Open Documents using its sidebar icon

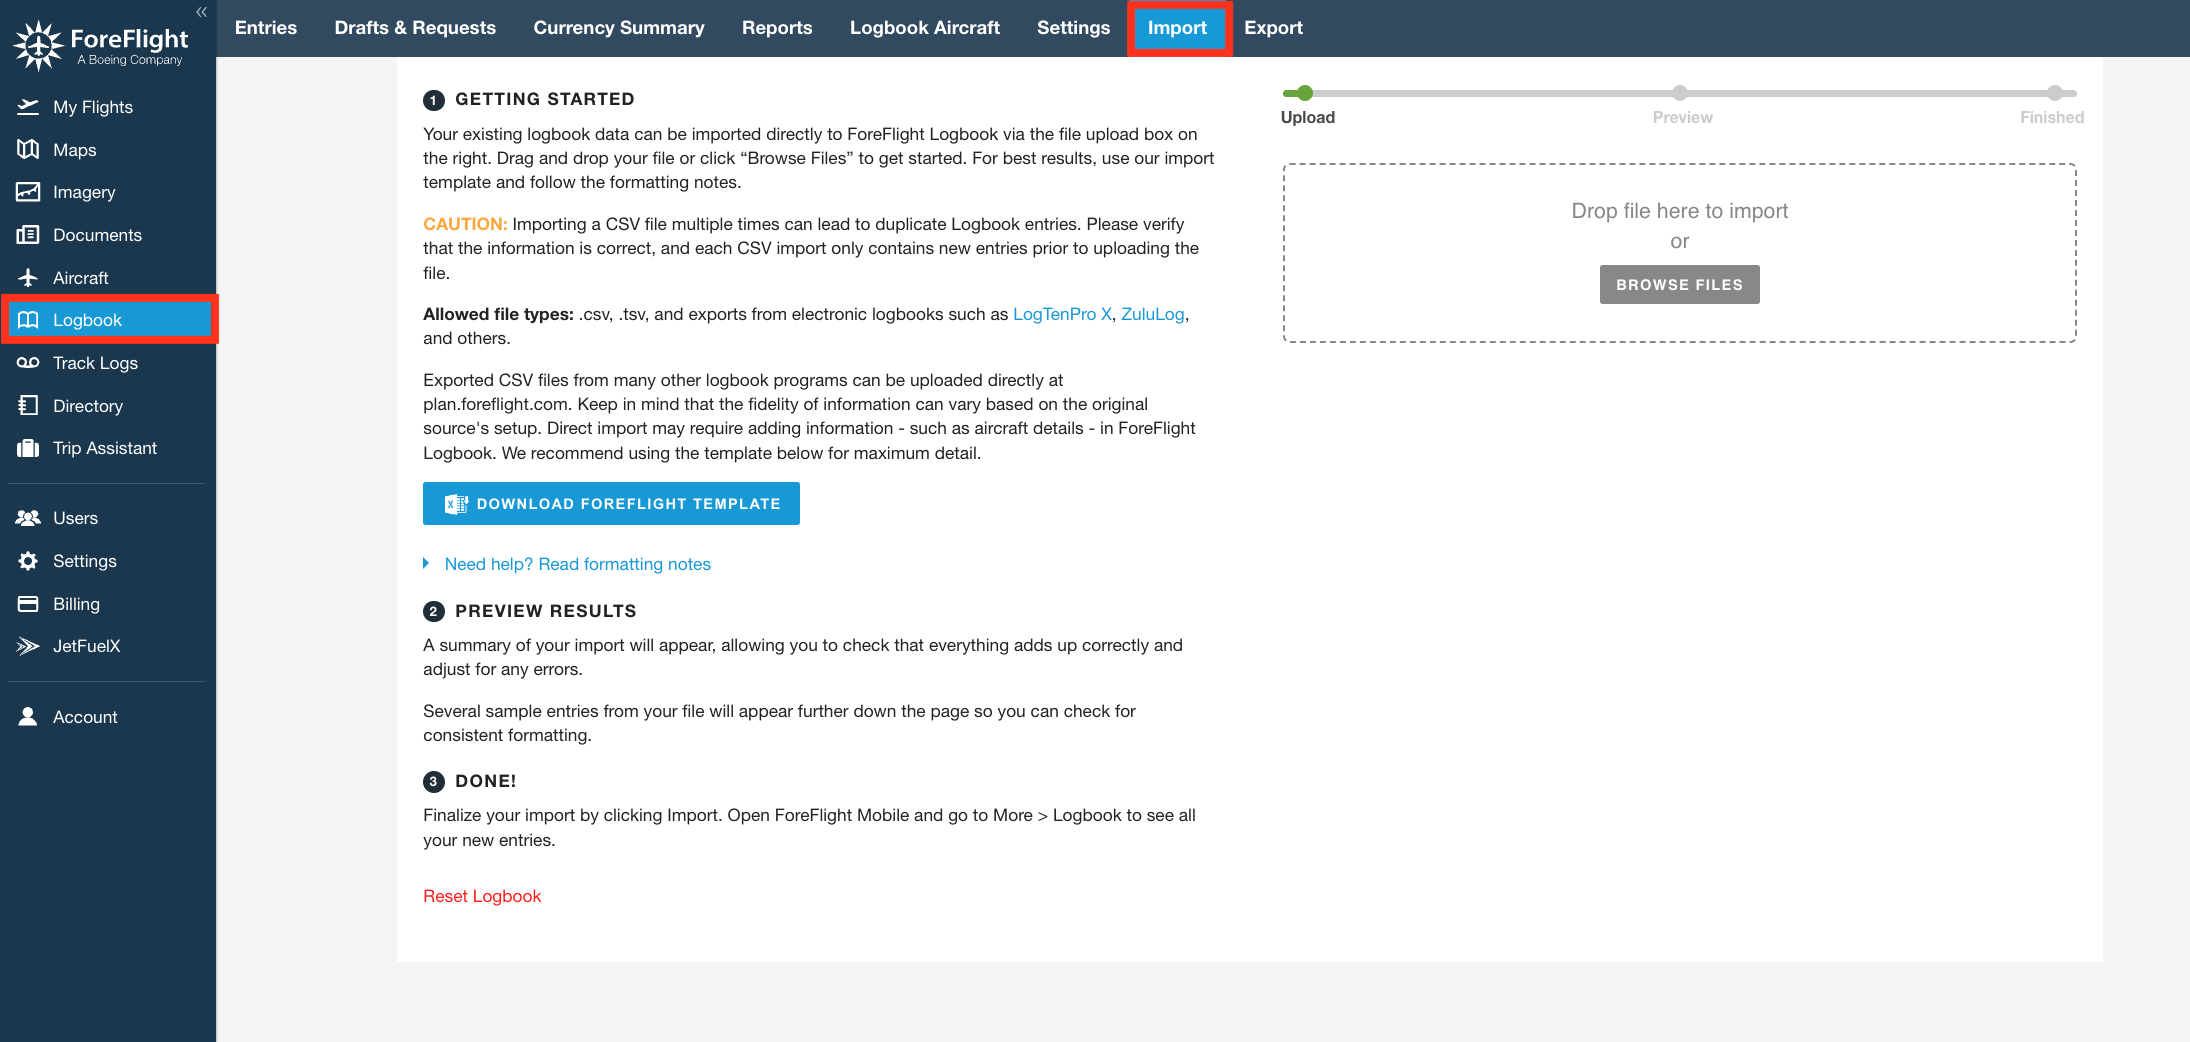[28, 235]
